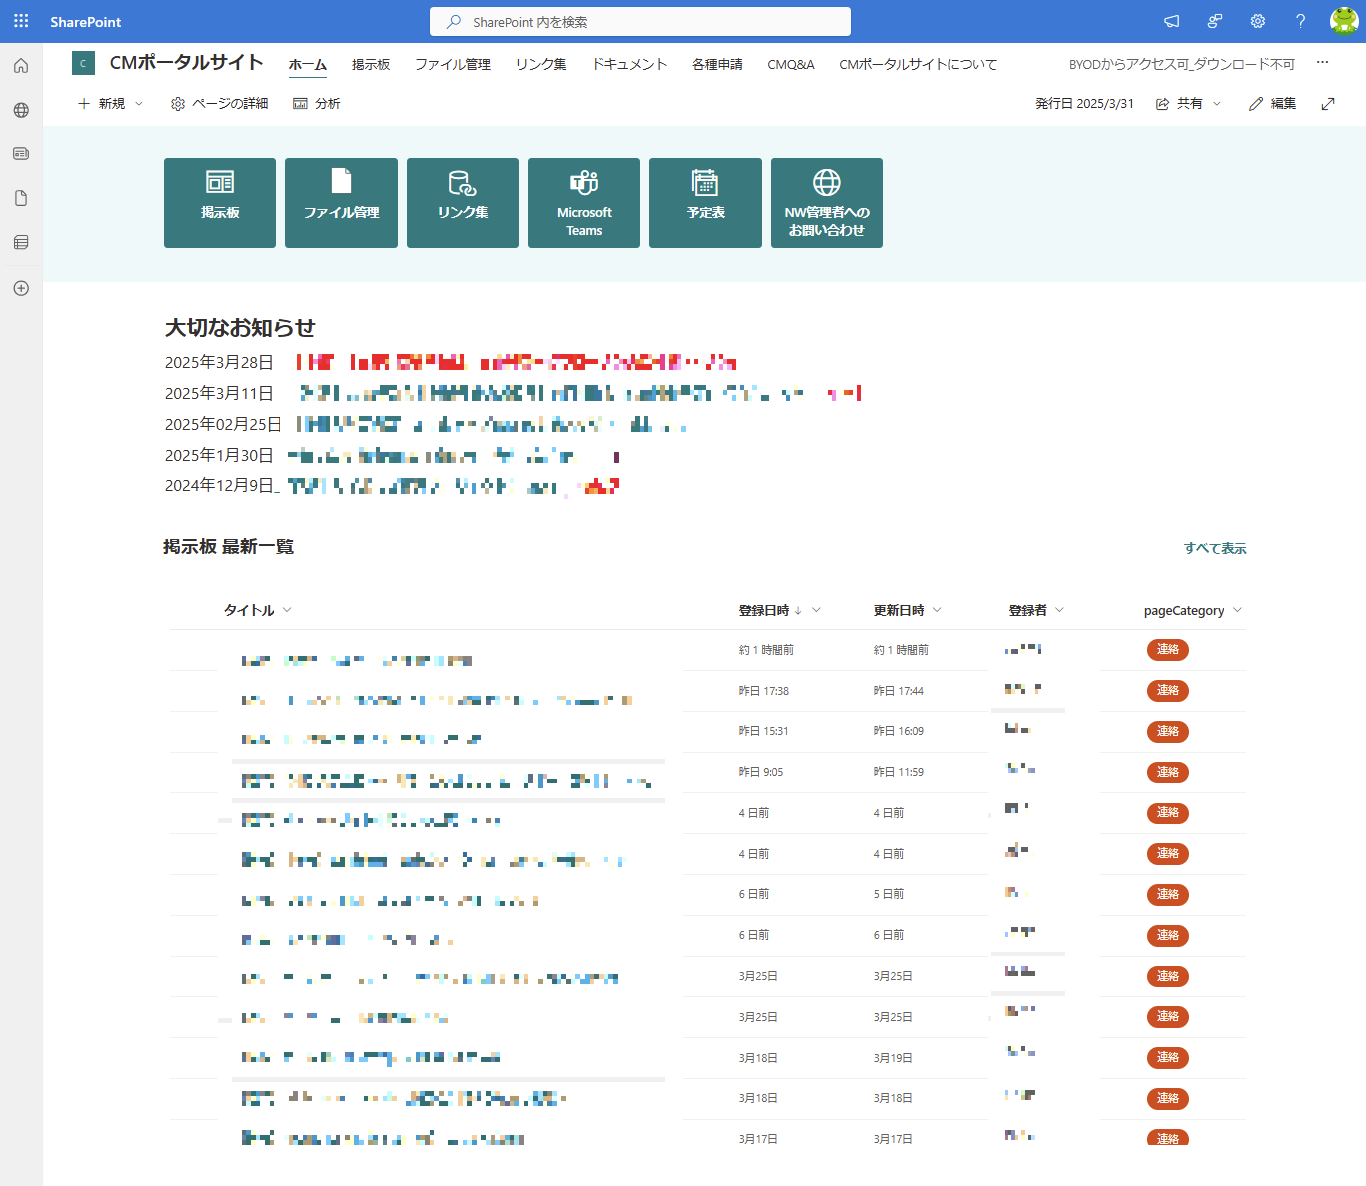Click the create (+) icon in the sidebar

[20, 288]
